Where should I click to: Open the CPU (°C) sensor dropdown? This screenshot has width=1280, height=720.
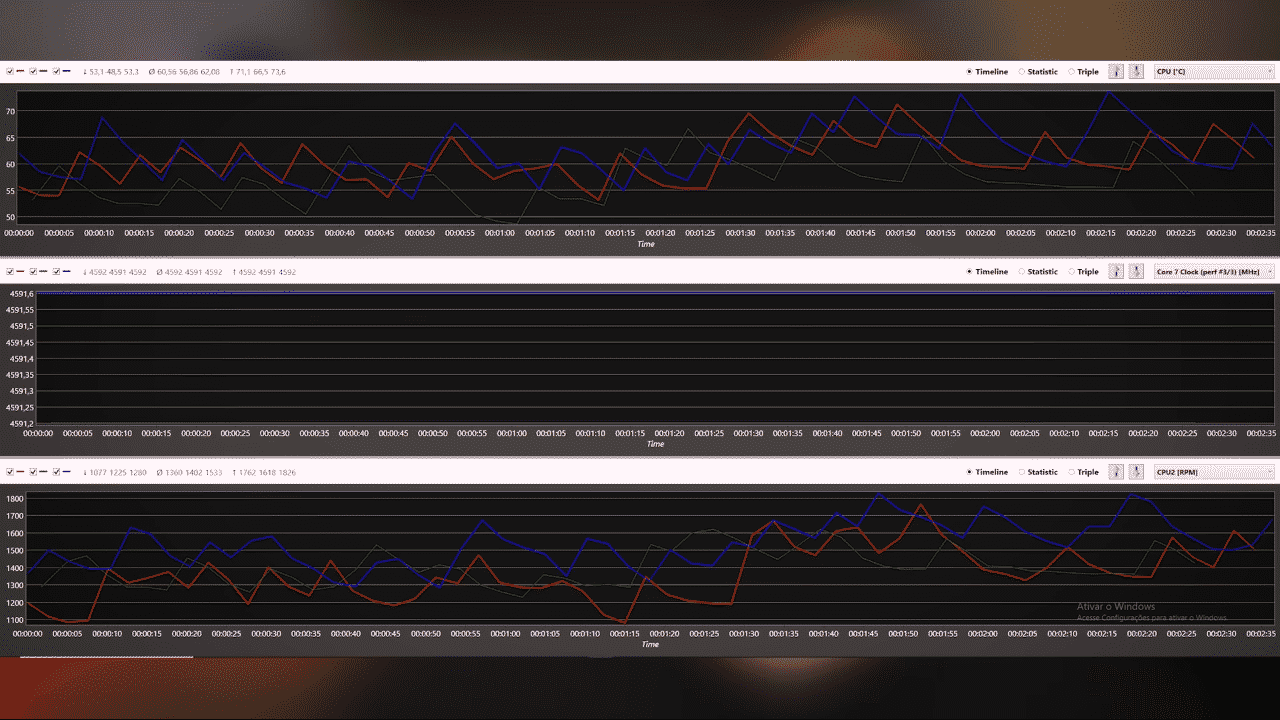tap(1215, 71)
